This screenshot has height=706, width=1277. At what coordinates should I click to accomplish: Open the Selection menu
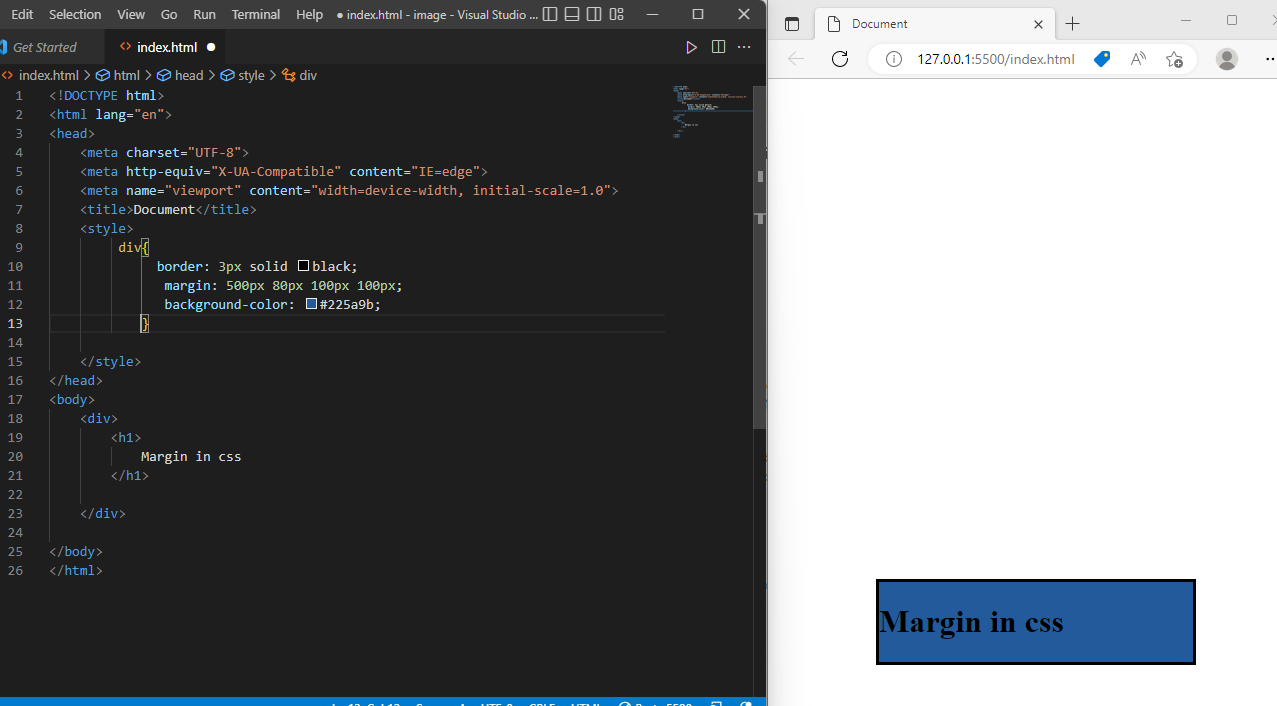point(75,14)
